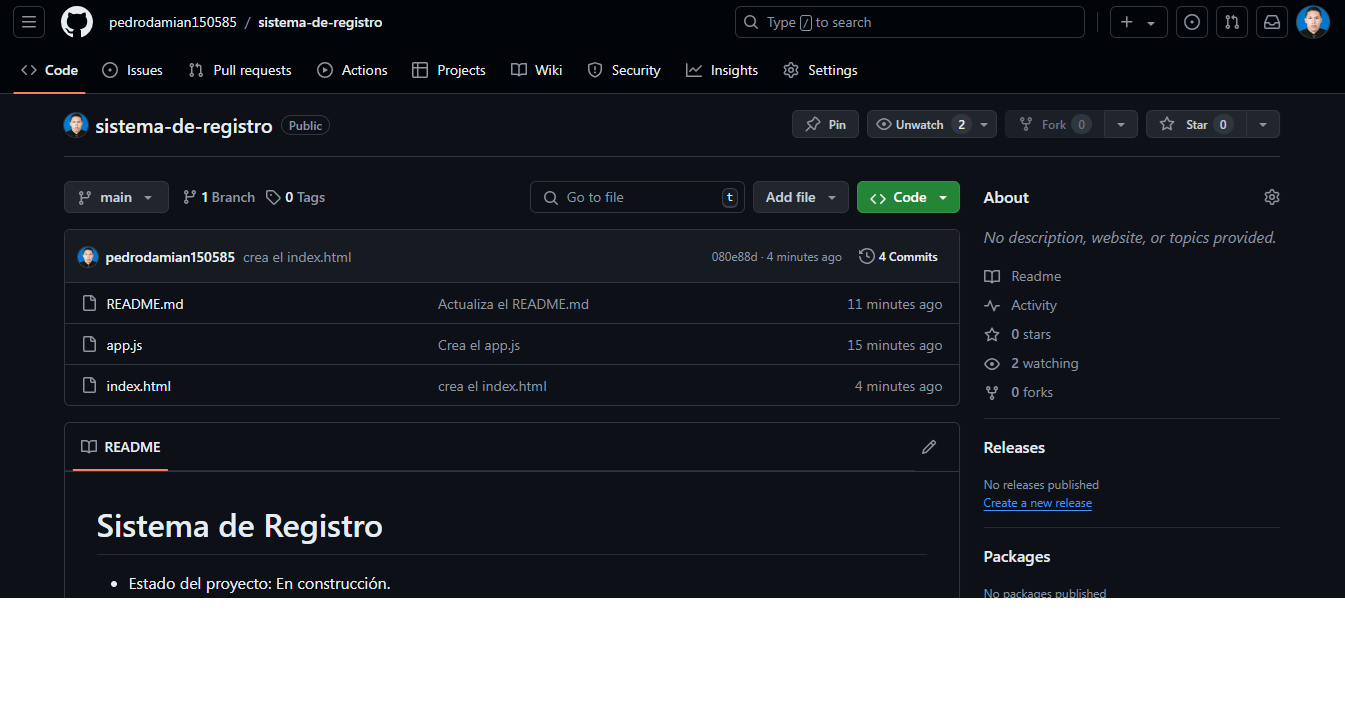
Task: Open the About settings gear icon
Action: [x=1272, y=197]
